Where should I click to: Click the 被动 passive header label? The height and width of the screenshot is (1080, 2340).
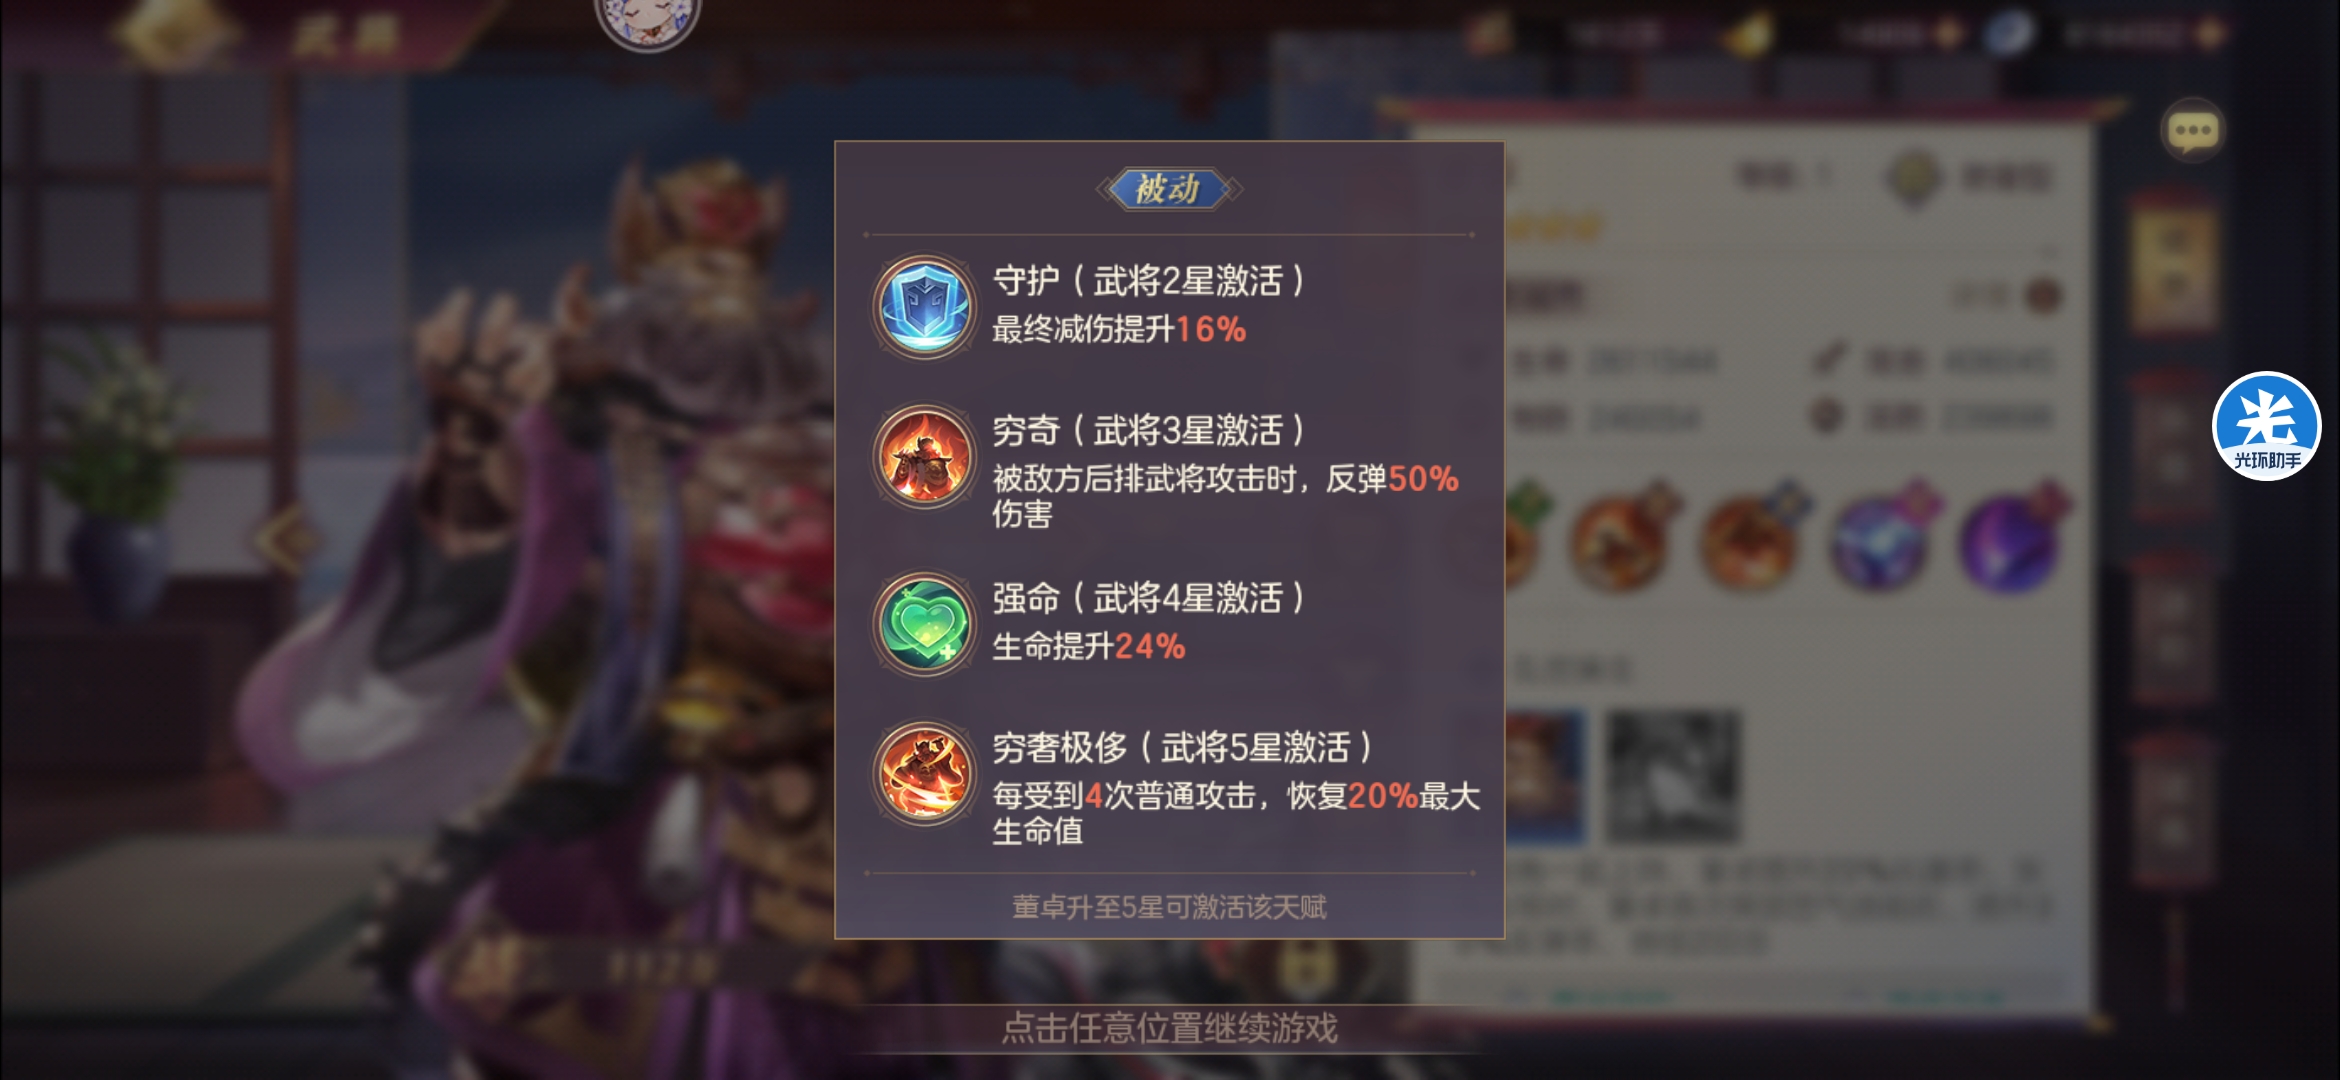point(1168,188)
